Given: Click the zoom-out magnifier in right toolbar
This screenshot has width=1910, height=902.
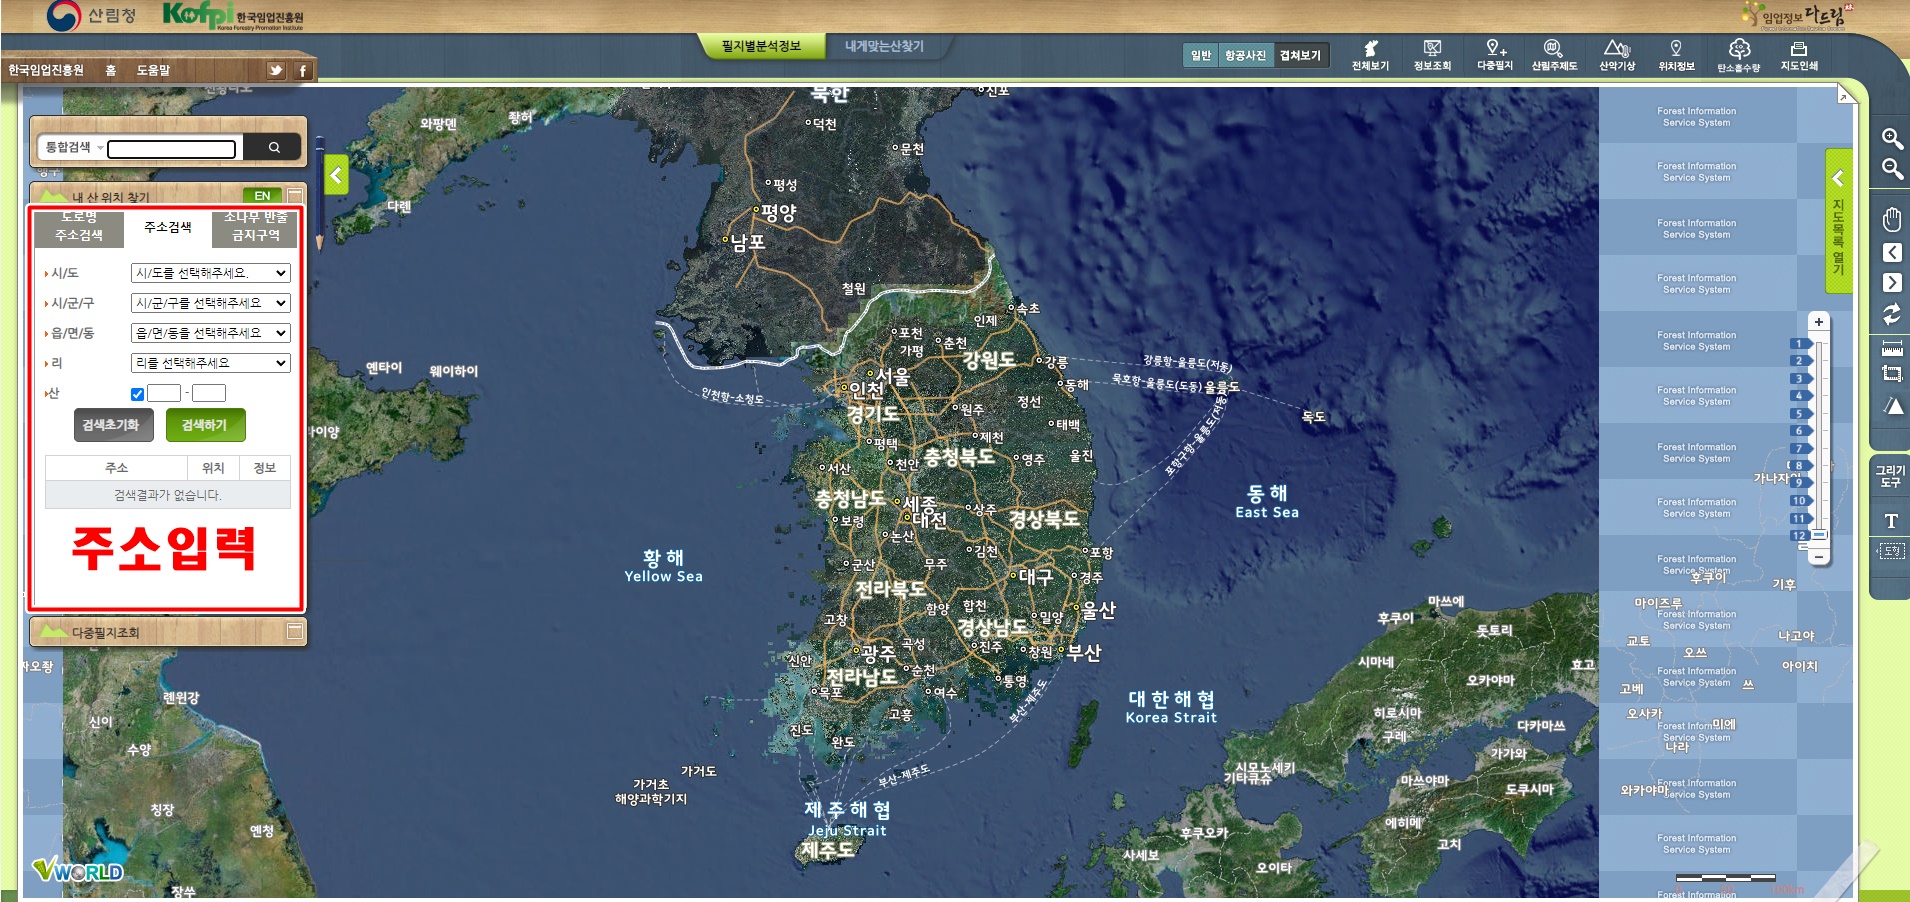Looking at the screenshot, I should pos(1892,169).
